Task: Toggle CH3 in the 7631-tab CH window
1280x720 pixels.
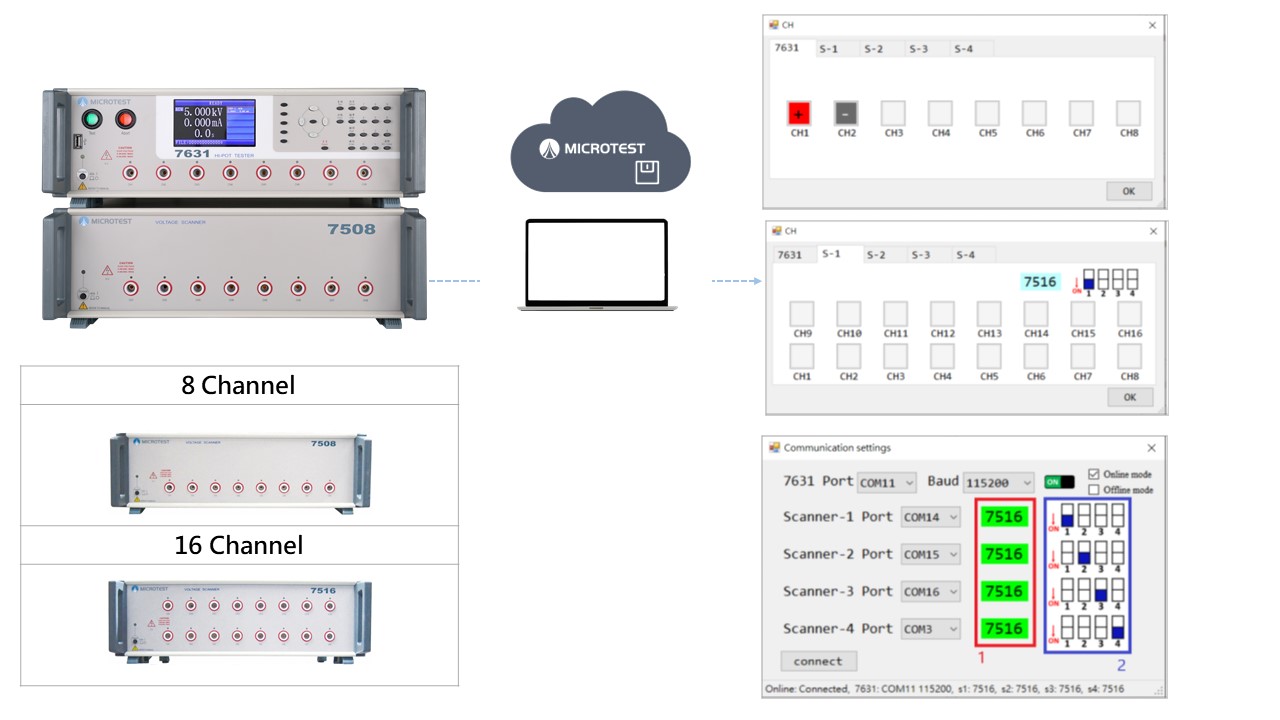Action: click(x=893, y=113)
